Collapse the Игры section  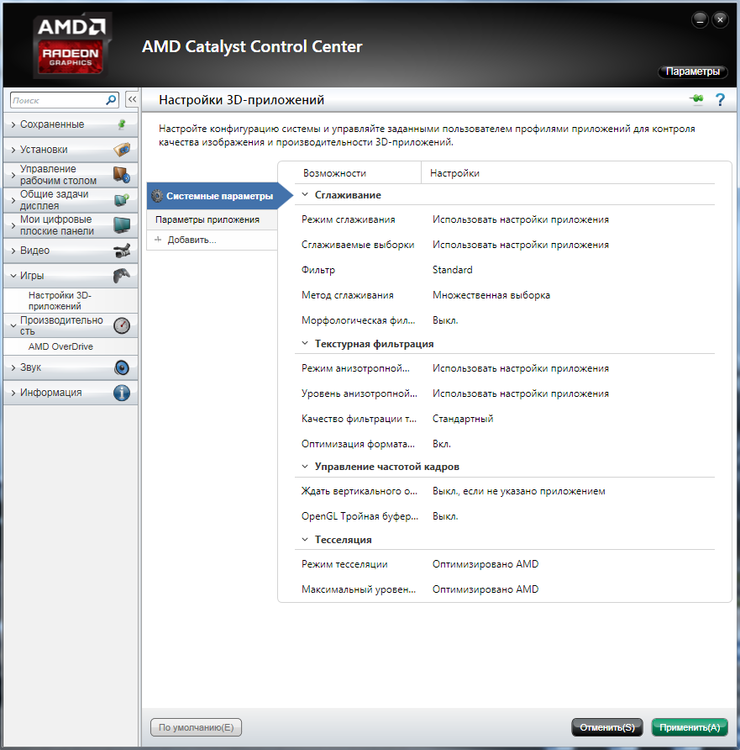(x=13, y=276)
